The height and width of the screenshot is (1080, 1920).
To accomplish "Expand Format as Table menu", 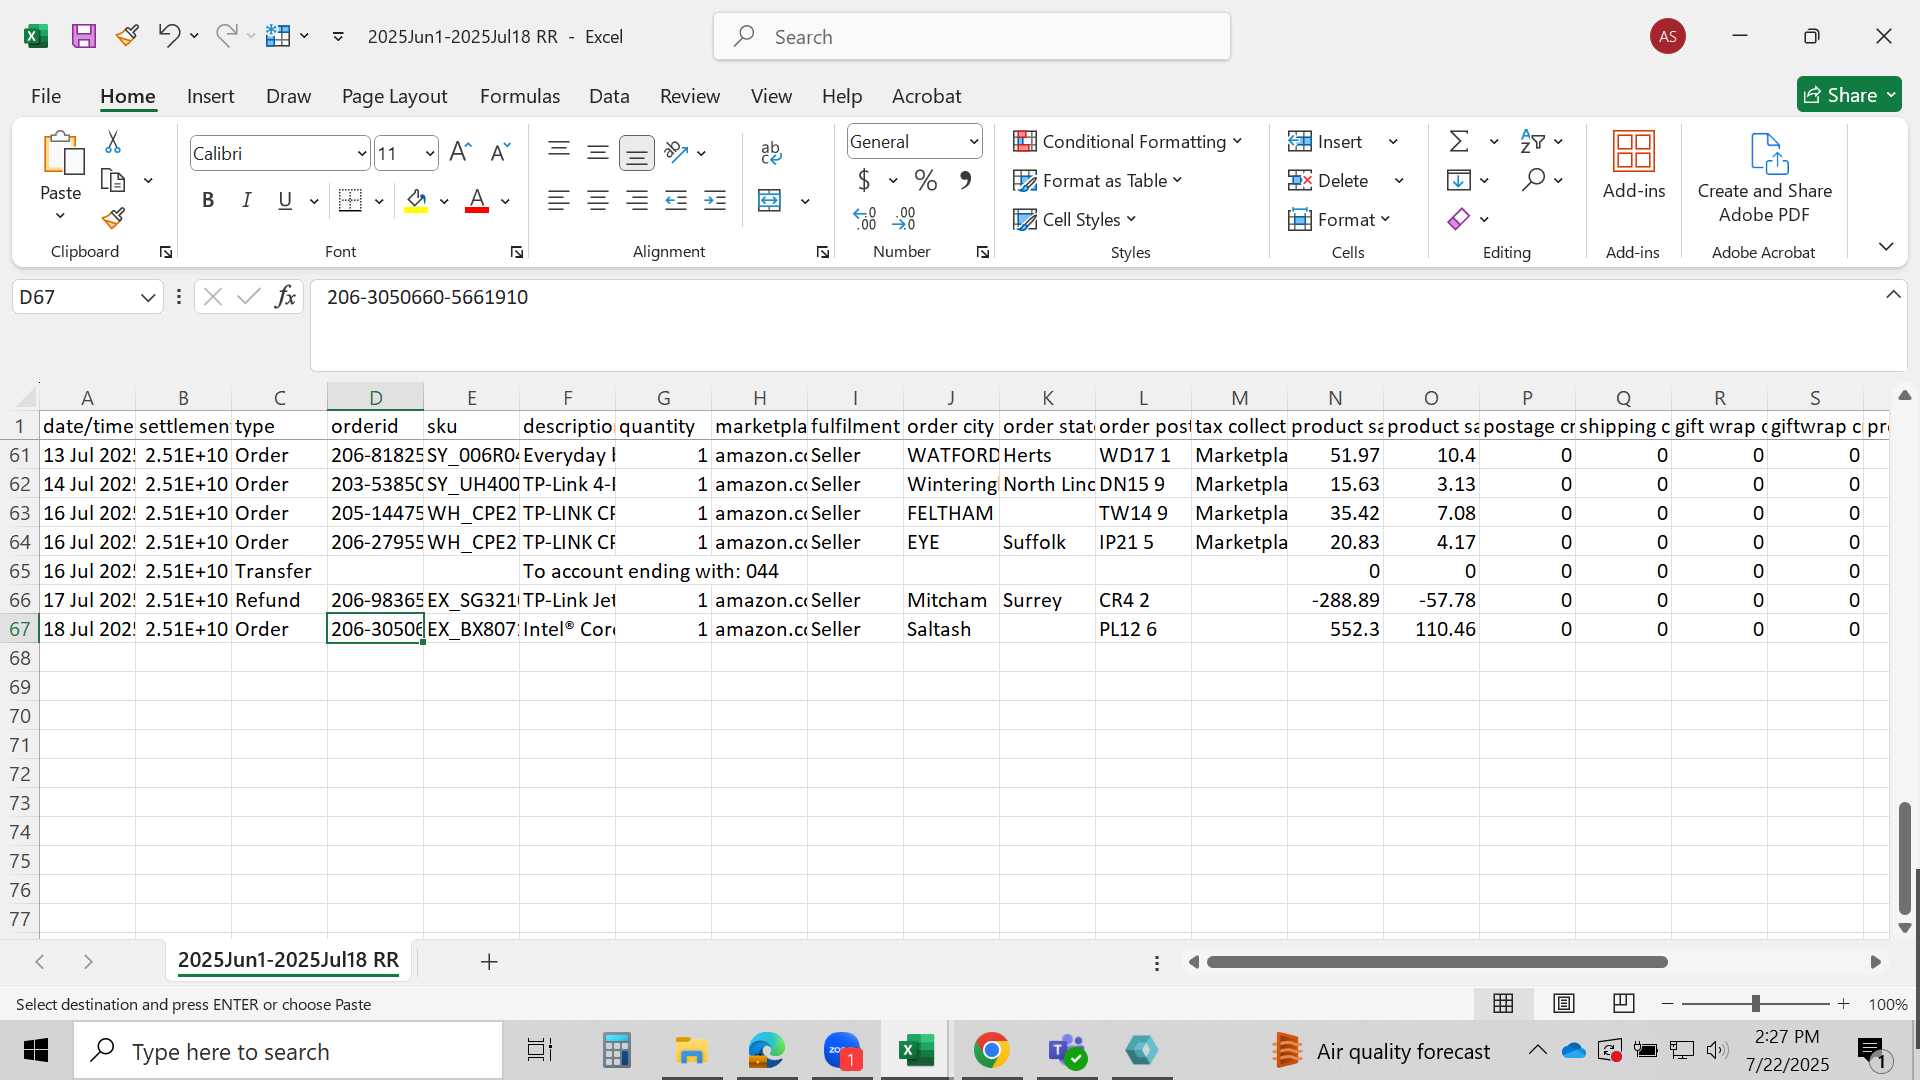I will click(1097, 180).
